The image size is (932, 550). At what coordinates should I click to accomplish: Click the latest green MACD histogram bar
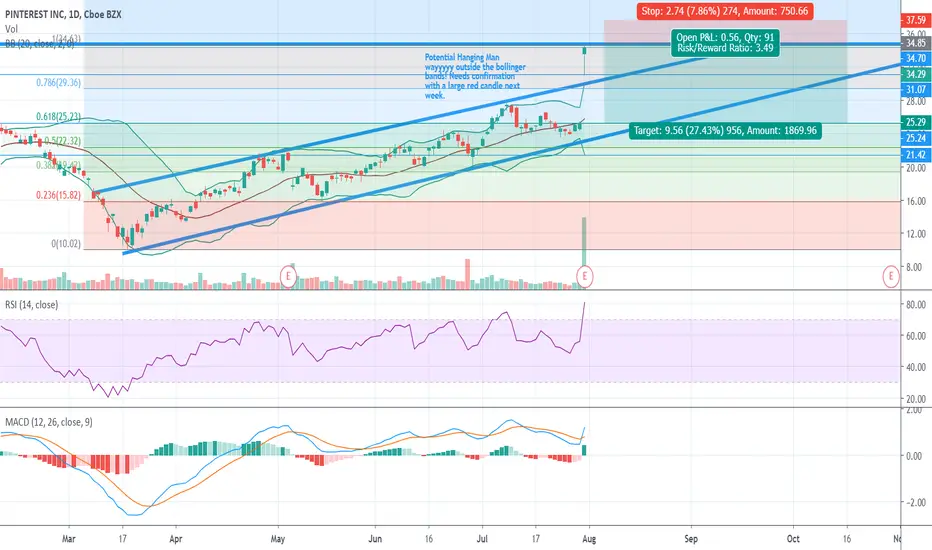[584, 450]
